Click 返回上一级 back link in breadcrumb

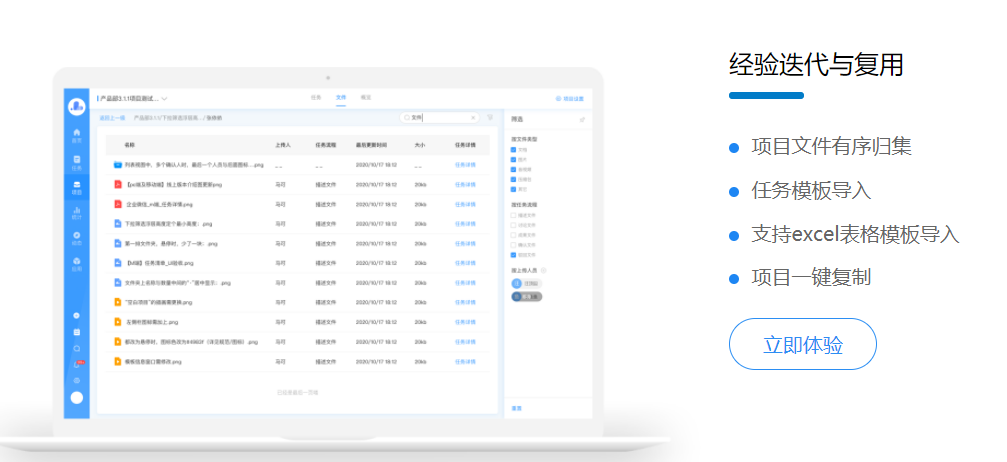click(x=112, y=118)
